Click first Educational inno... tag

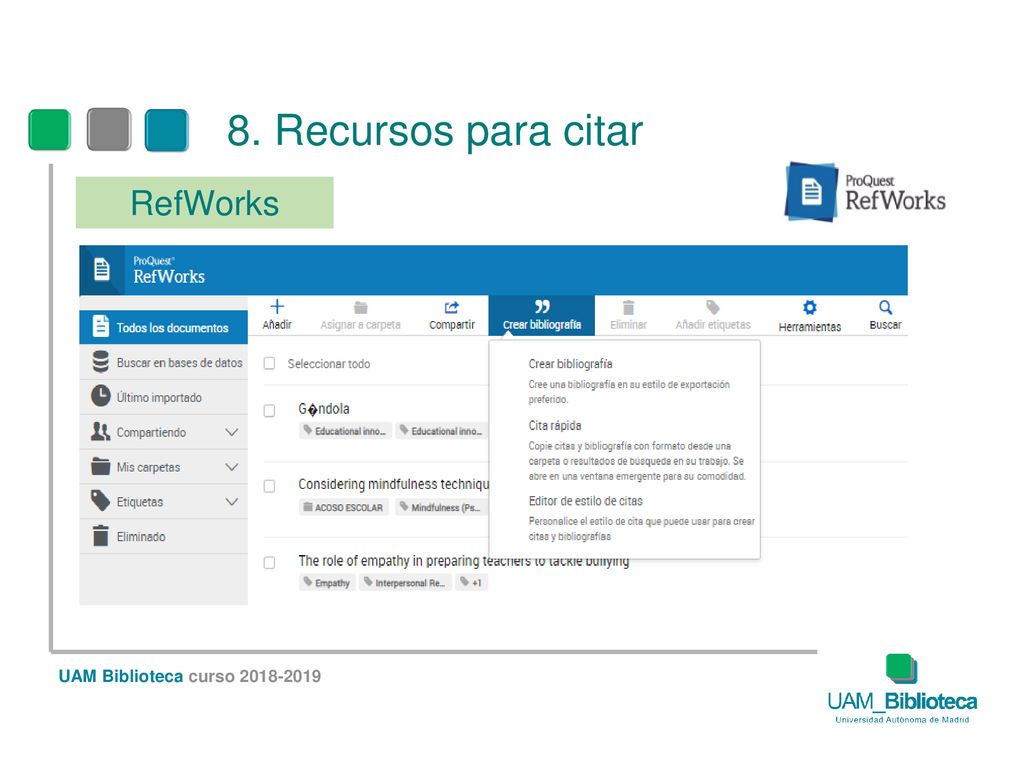[x=345, y=431]
